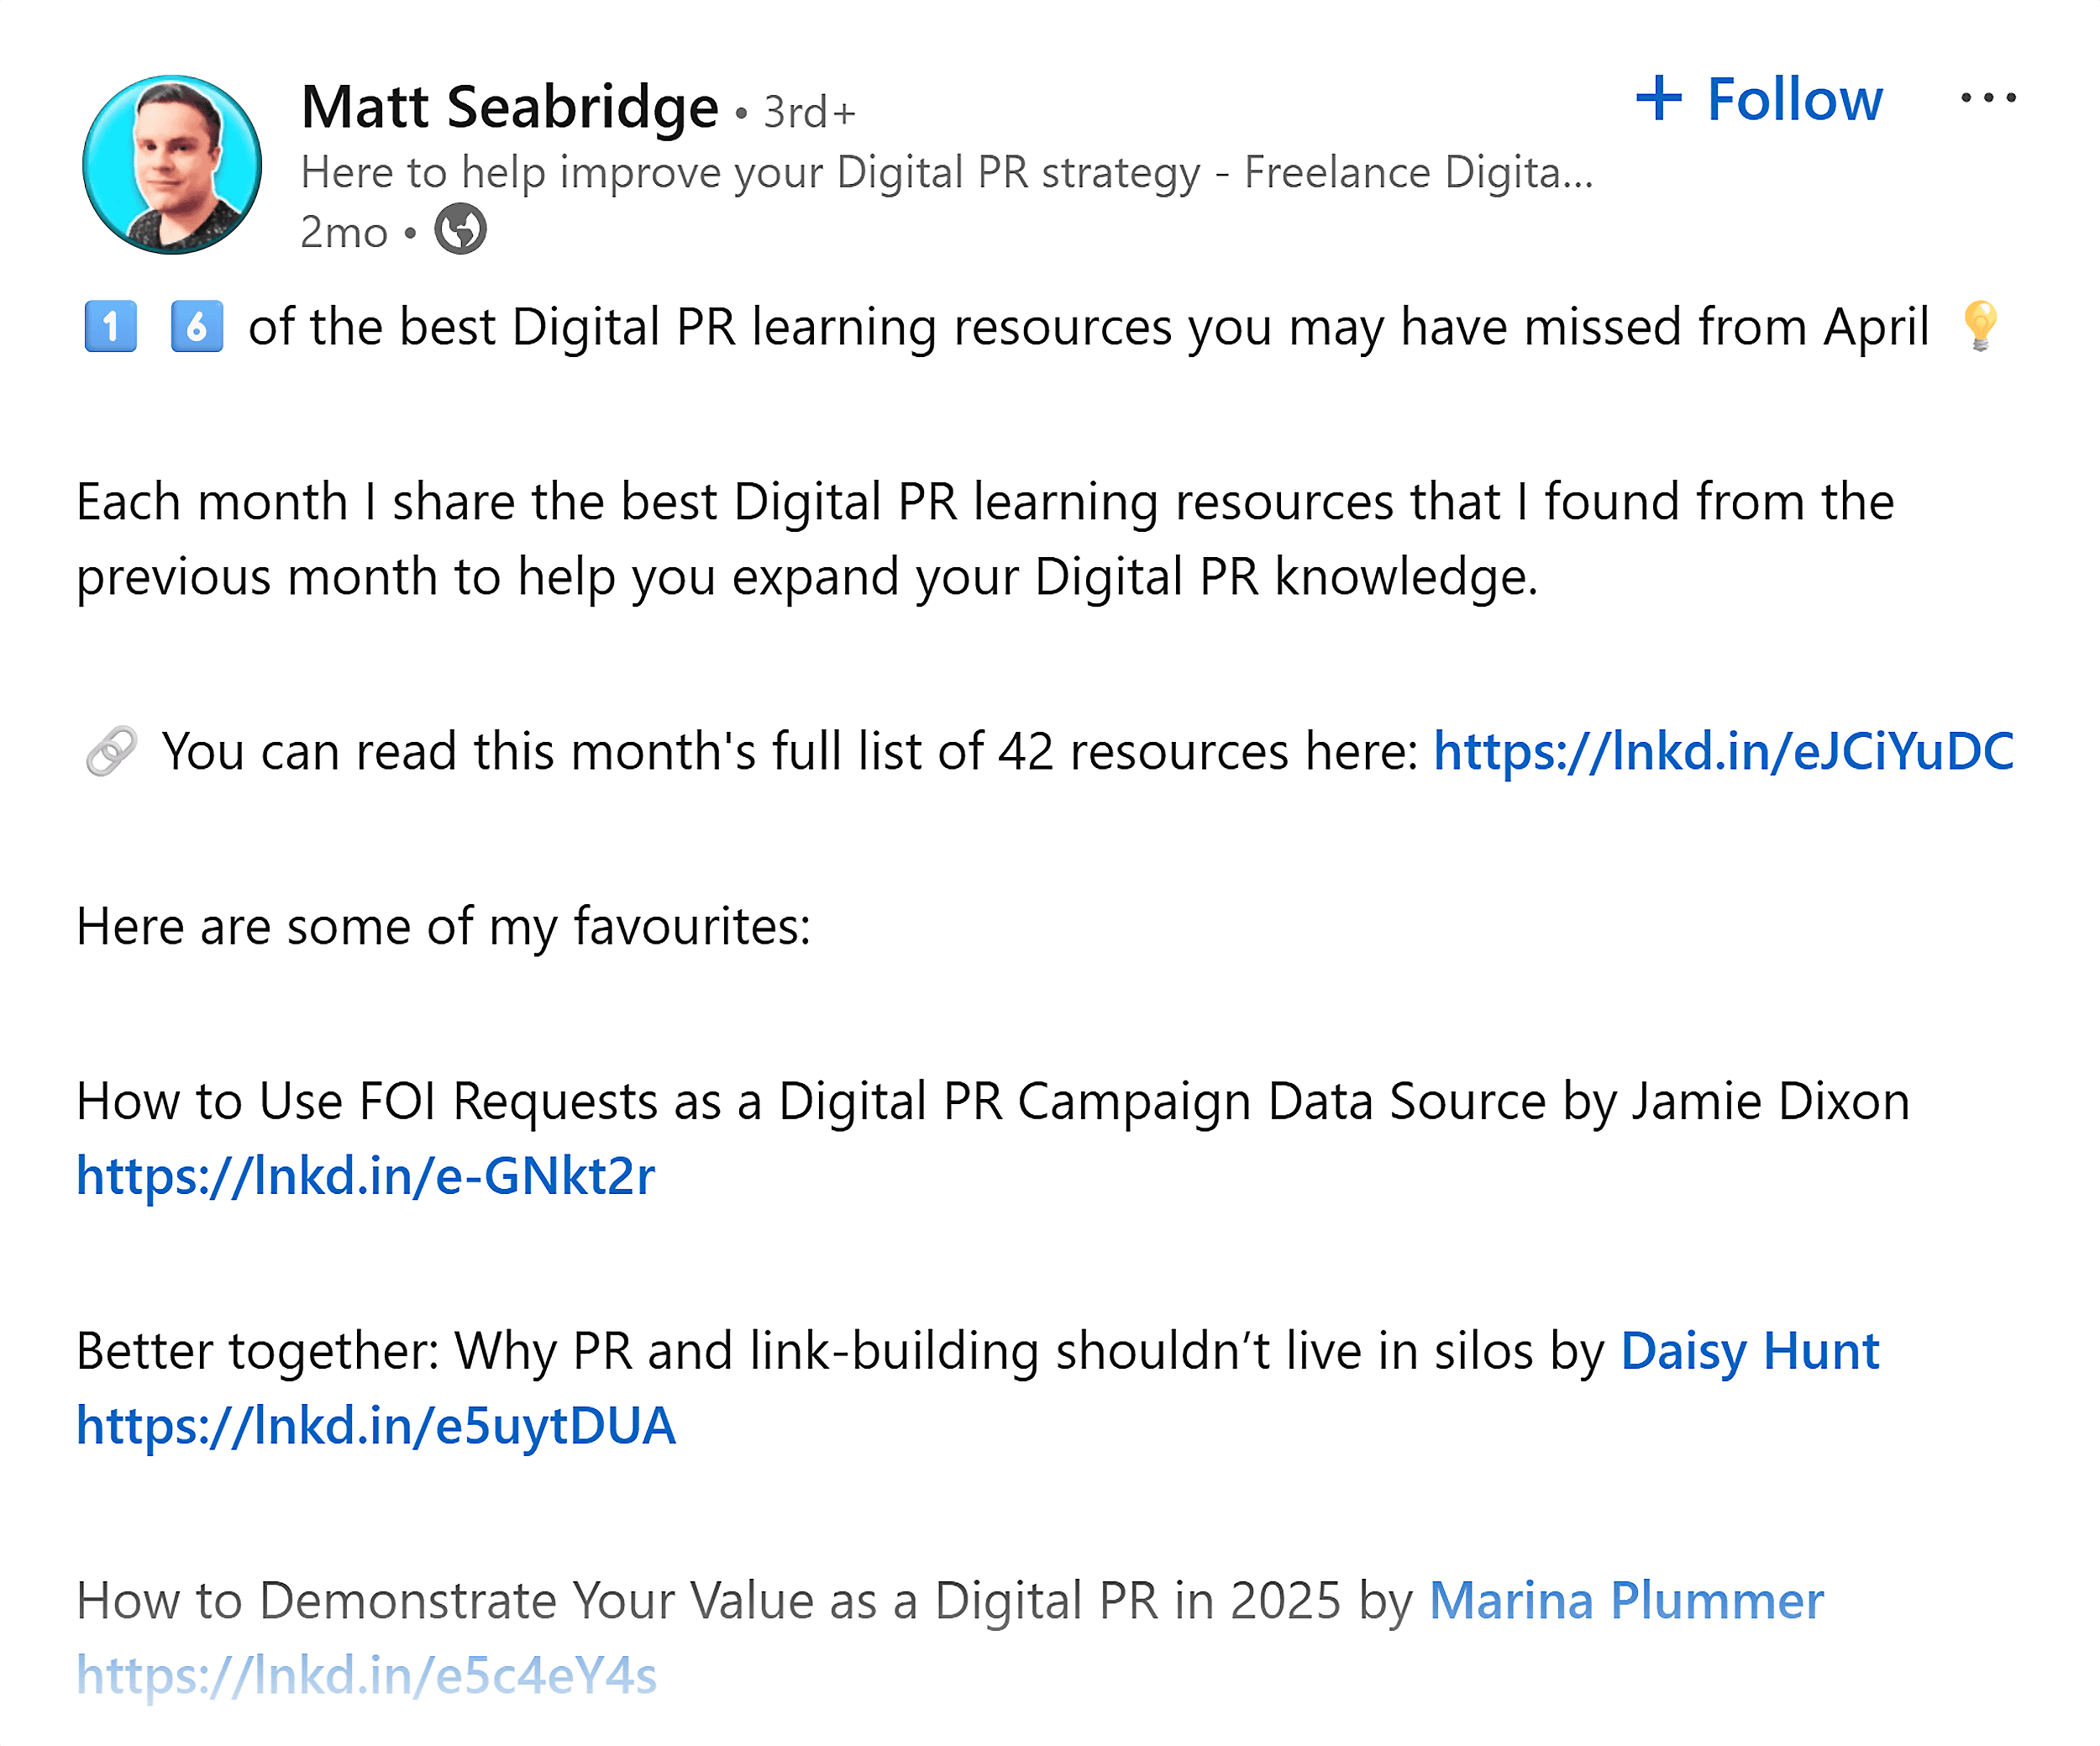Expand the post options via ellipsis menu
This screenshot has height=1746, width=2100.
point(1988,96)
